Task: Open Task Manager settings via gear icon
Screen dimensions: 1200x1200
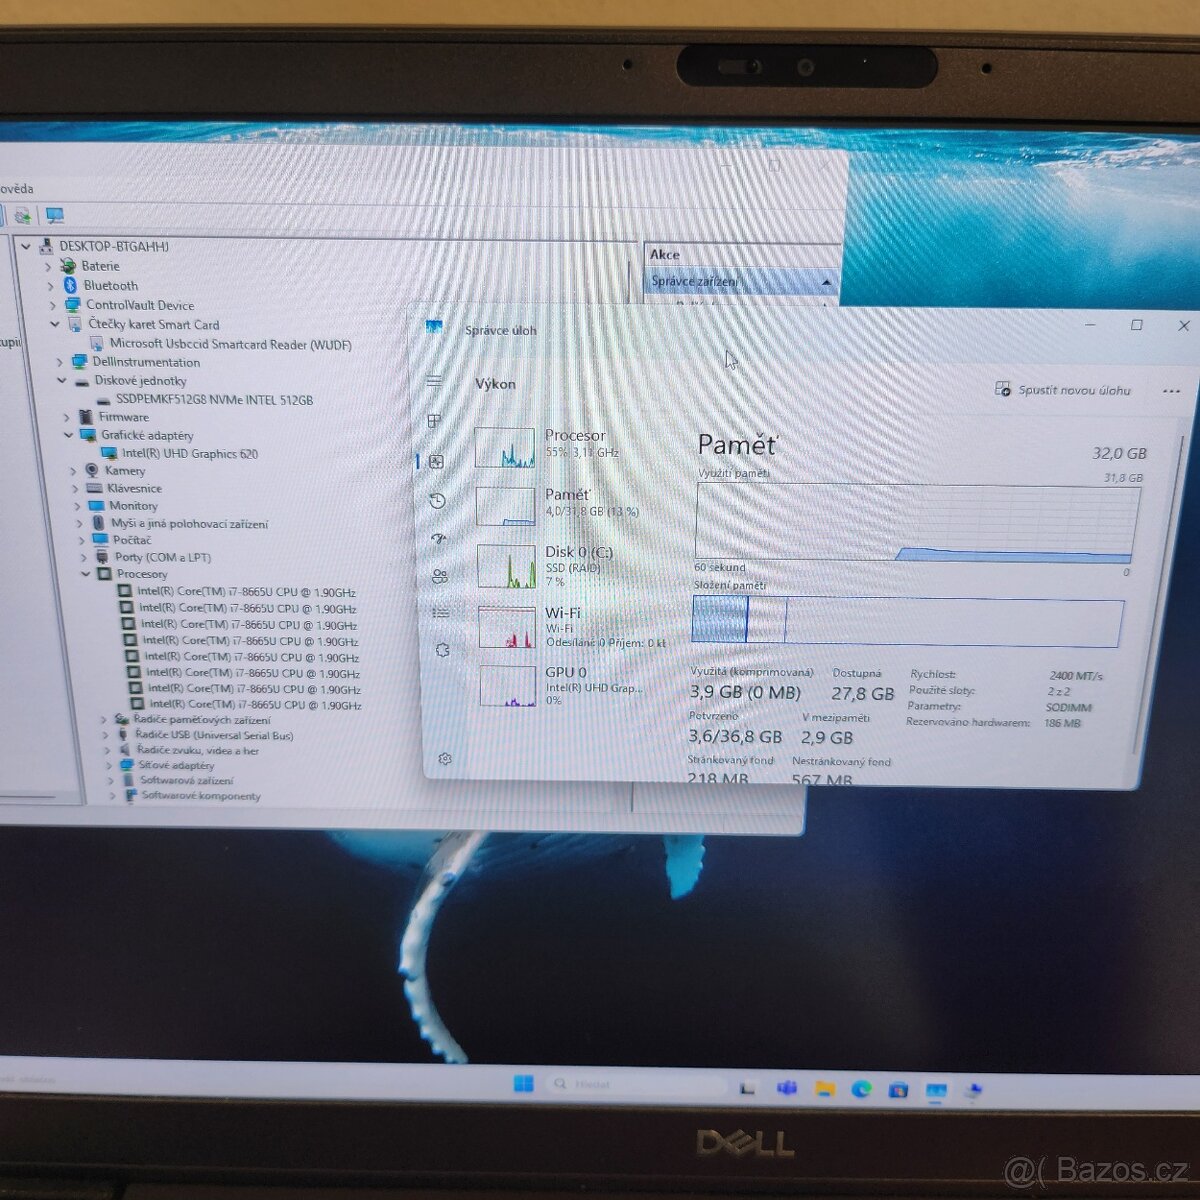Action: 444,758
